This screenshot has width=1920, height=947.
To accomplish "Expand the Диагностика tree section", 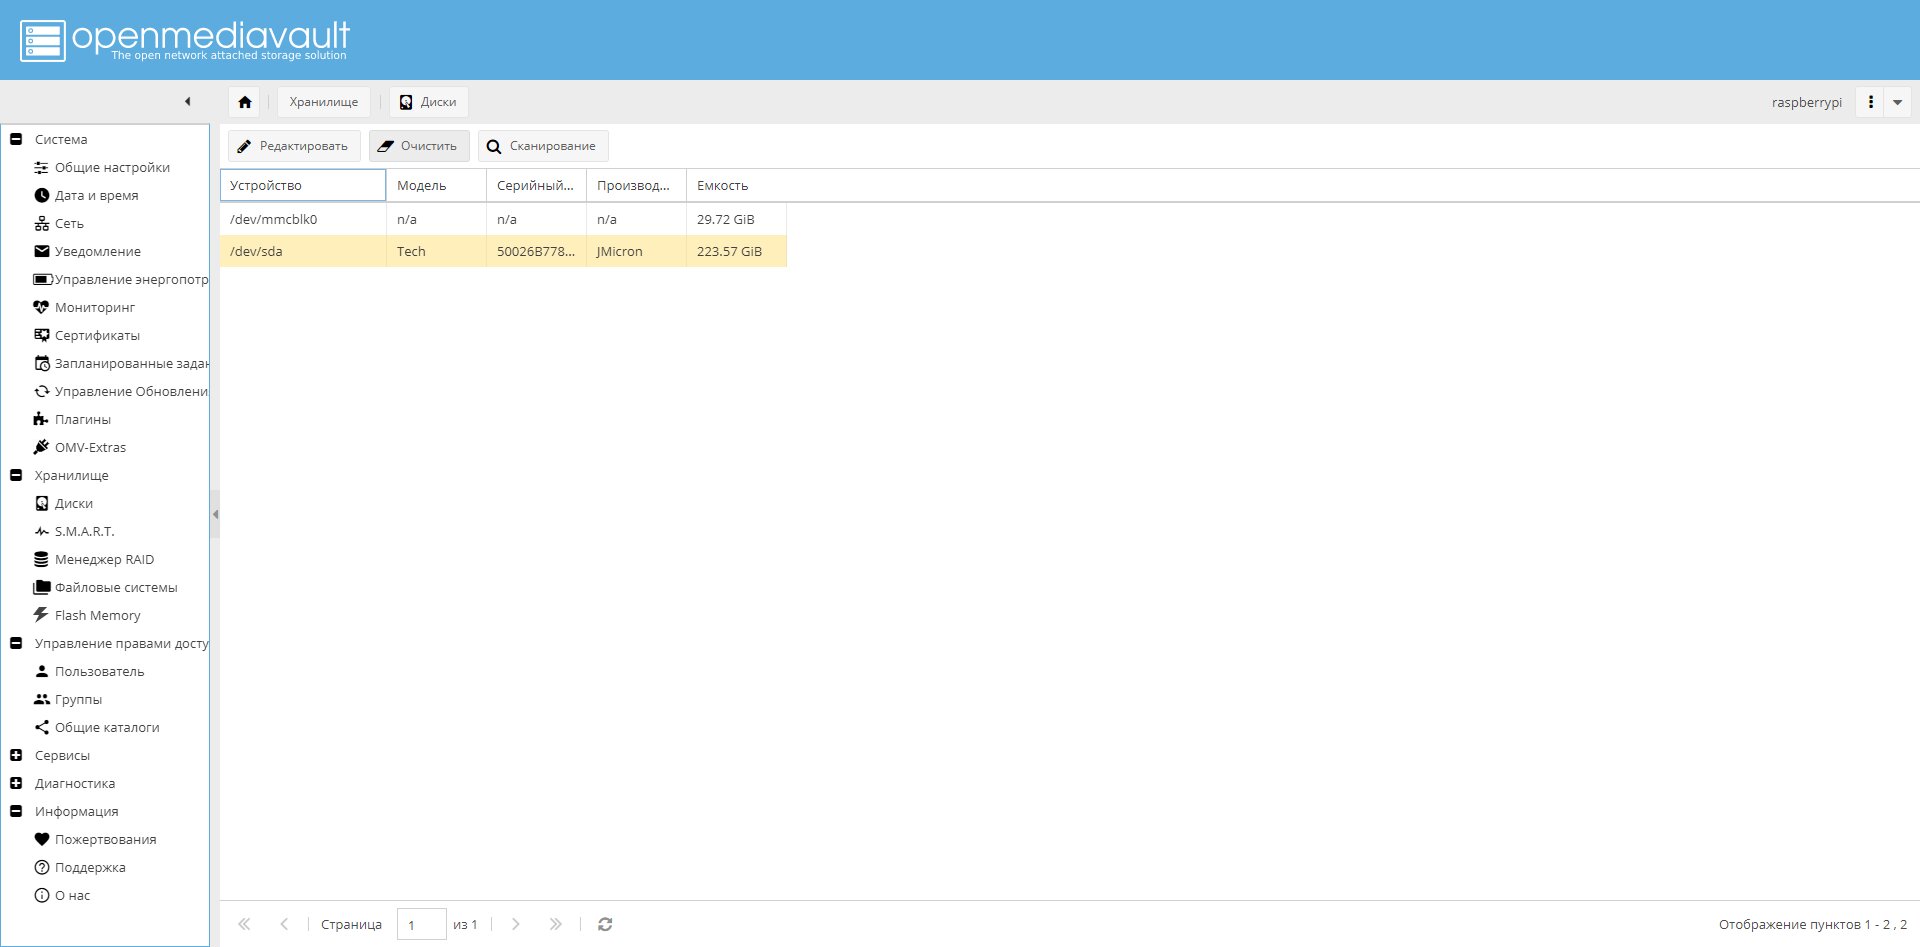I will [x=16, y=783].
